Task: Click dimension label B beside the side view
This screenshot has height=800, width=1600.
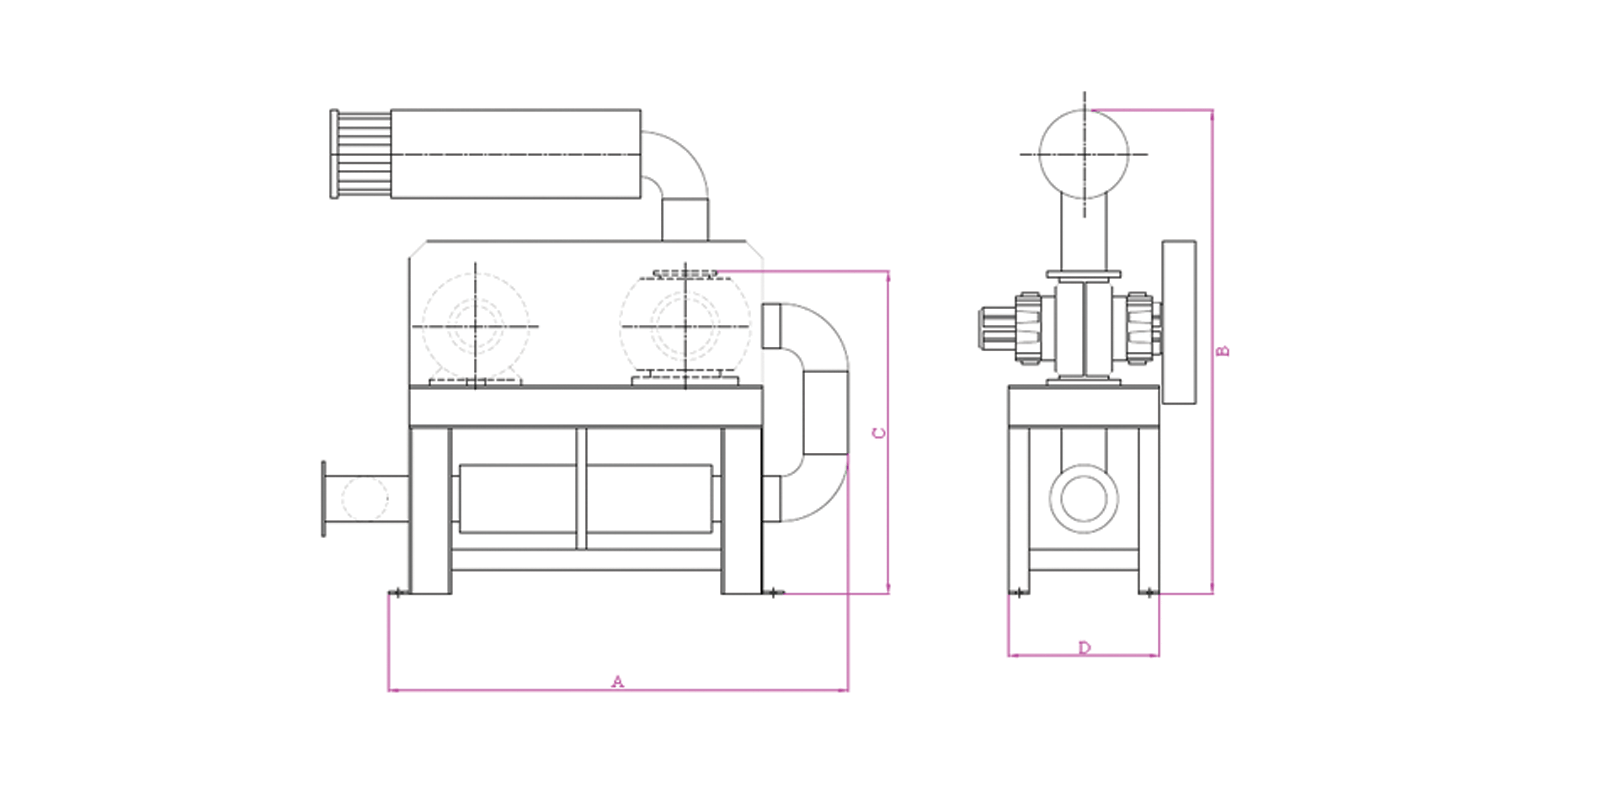Action: pyautogui.click(x=1222, y=351)
